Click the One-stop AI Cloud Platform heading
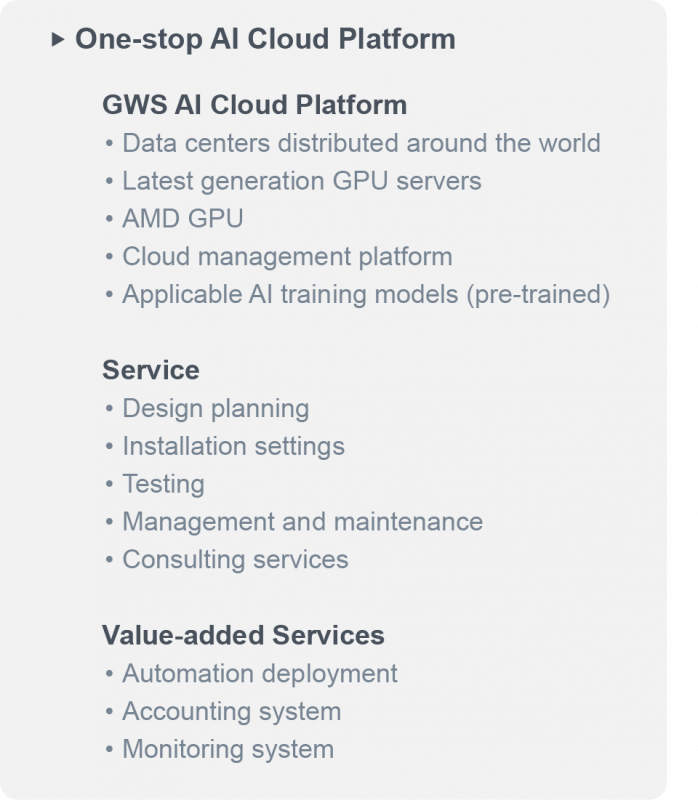Image resolution: width=698 pixels, height=800 pixels. coord(265,39)
